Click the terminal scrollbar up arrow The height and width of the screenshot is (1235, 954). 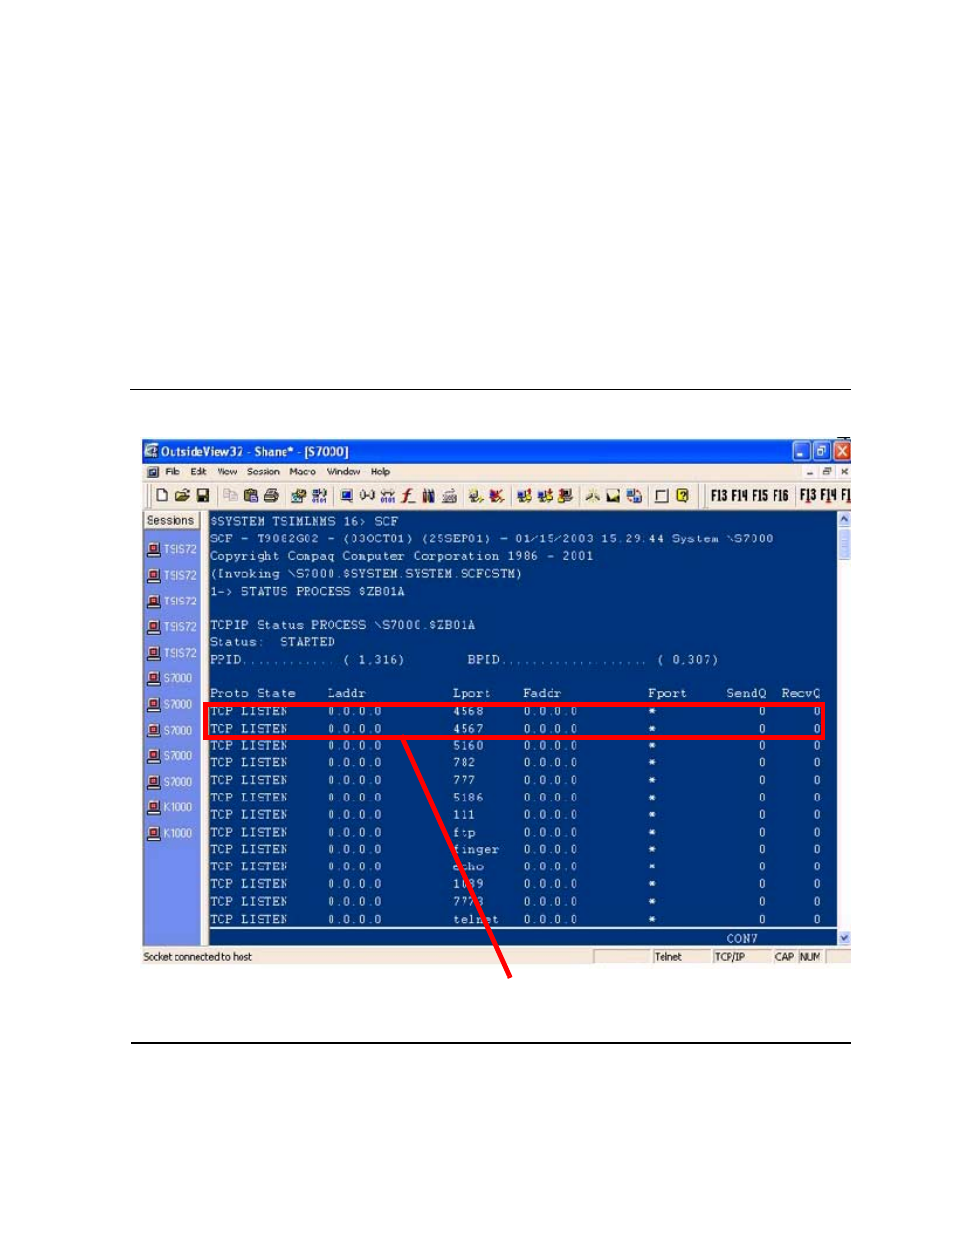coord(844,520)
